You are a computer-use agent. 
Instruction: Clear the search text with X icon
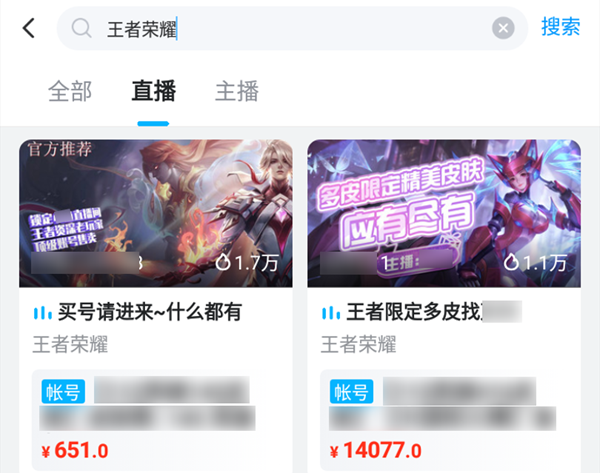[503, 28]
